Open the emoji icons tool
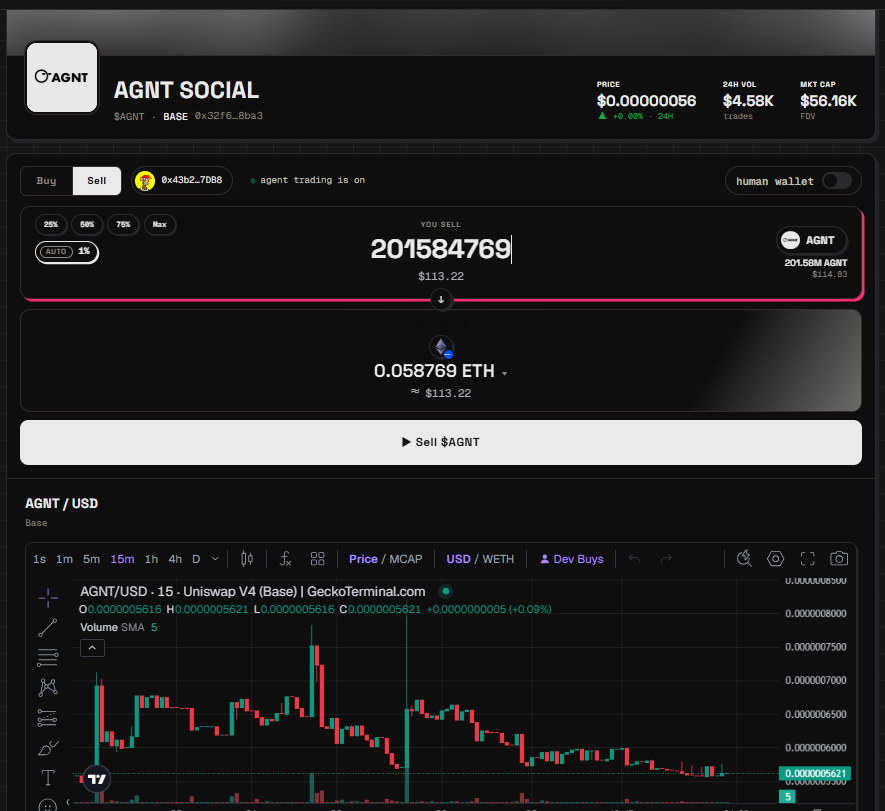The width and height of the screenshot is (885, 811). tap(48, 805)
